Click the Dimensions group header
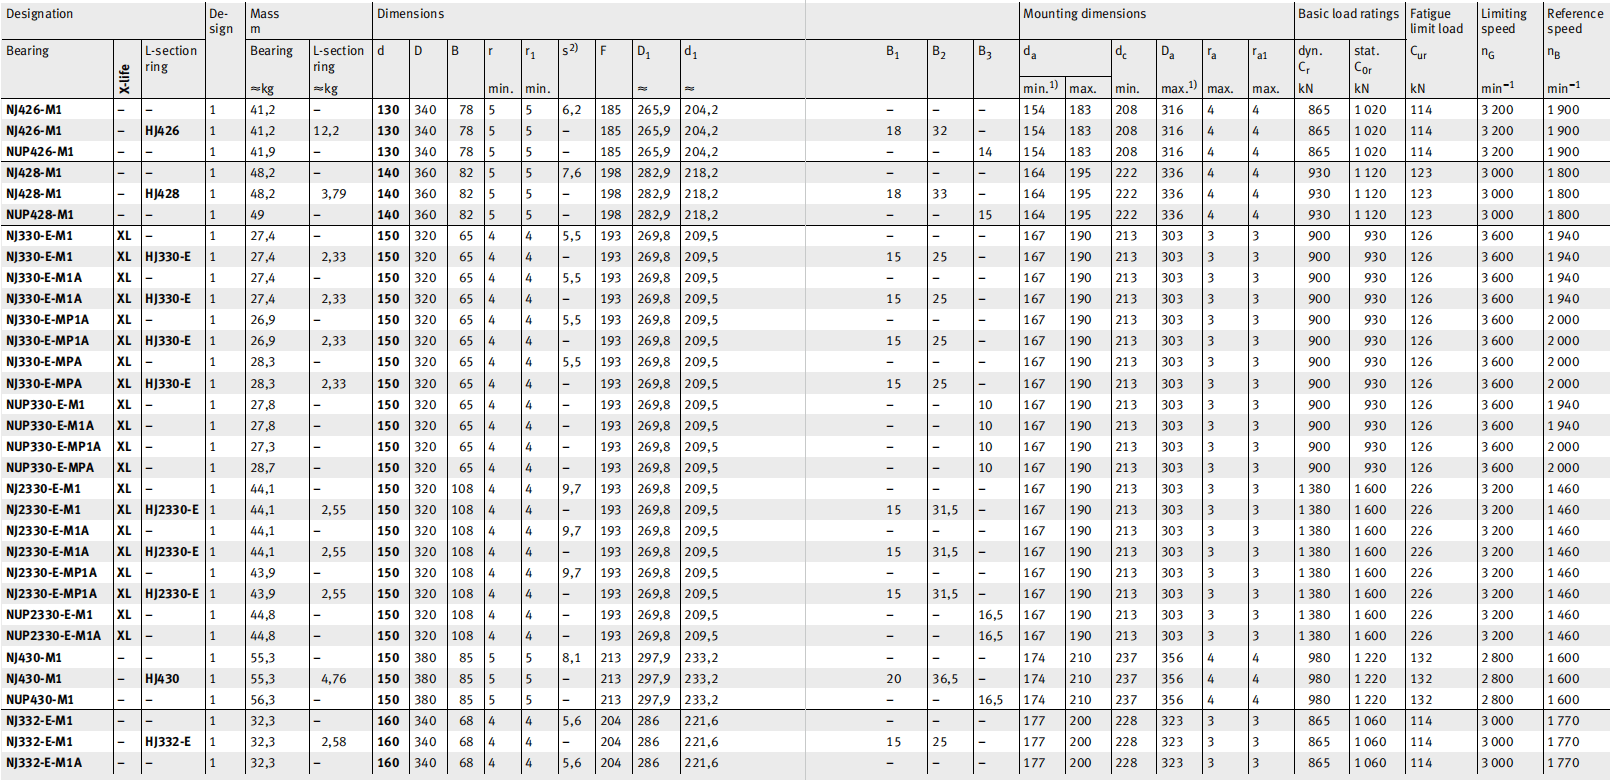 click(411, 14)
